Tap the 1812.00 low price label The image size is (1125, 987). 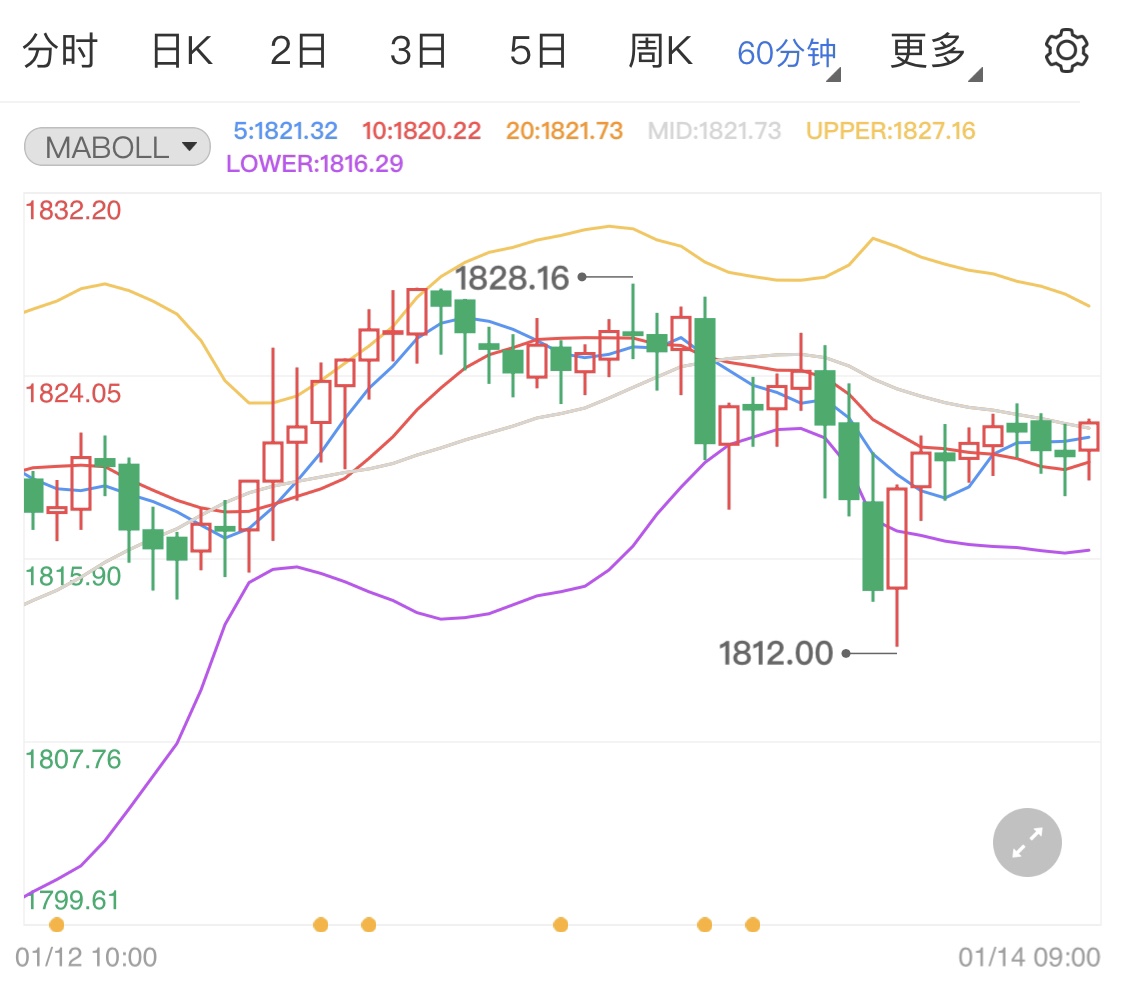pos(776,654)
